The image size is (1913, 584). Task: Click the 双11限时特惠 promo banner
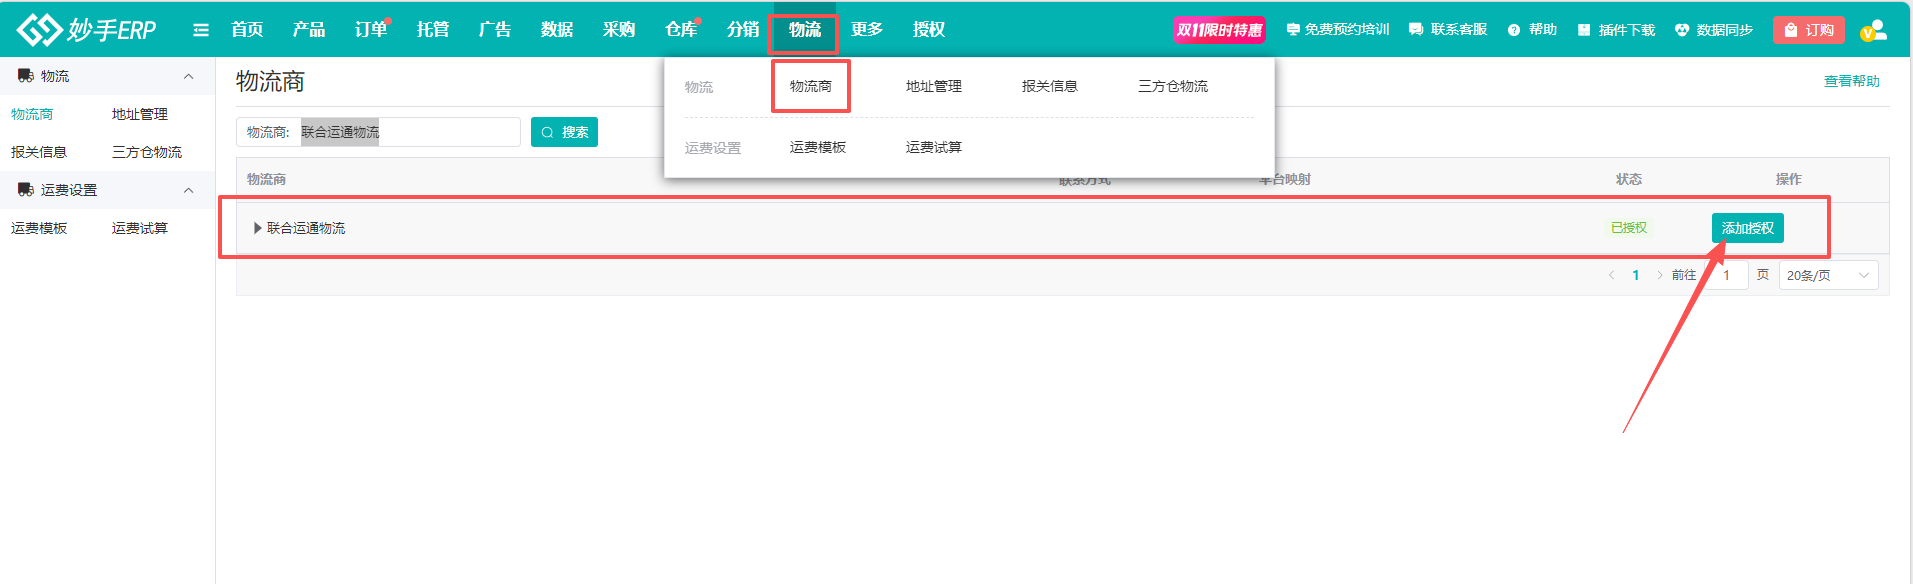(x=1219, y=30)
